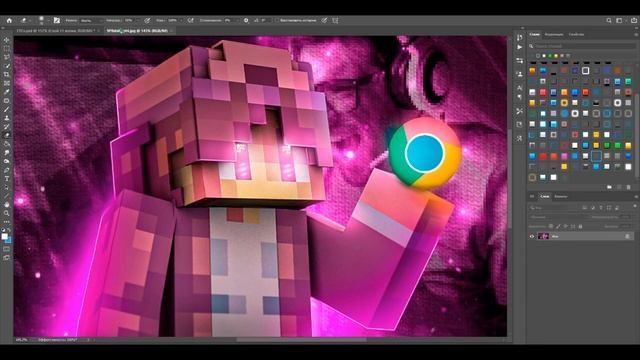This screenshot has width=640, height=360.
Task: Open the Edit Toolbar three-dots button
Action: pos(7,221)
